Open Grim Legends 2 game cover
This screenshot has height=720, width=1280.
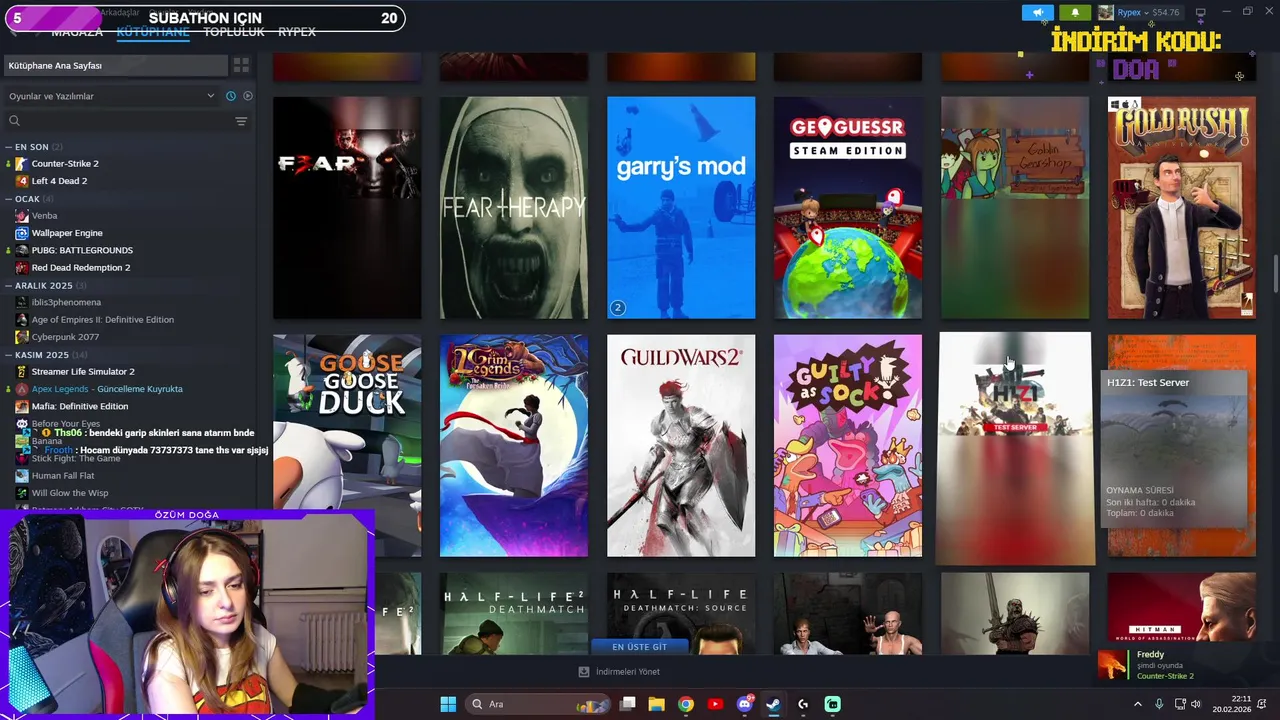[514, 446]
